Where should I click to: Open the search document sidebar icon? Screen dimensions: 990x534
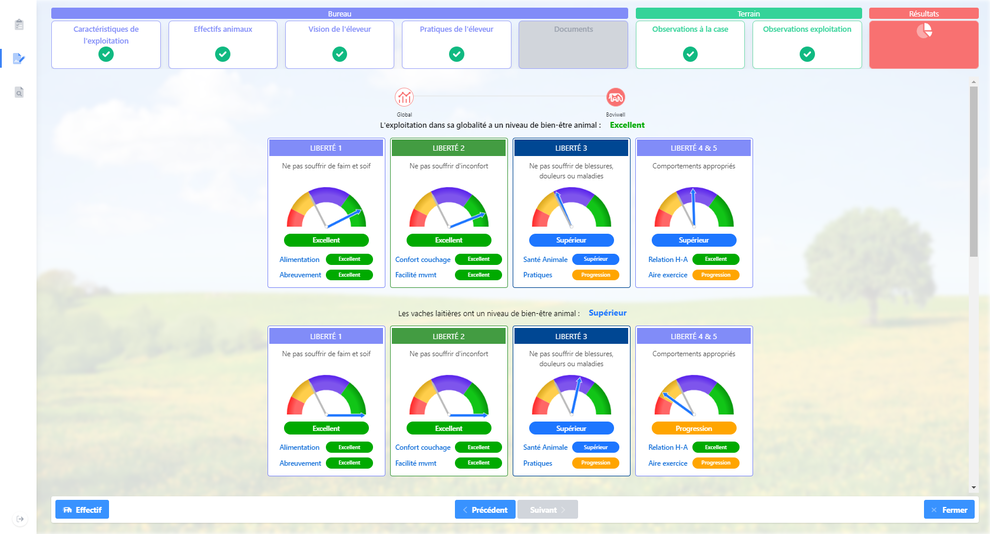point(18,93)
